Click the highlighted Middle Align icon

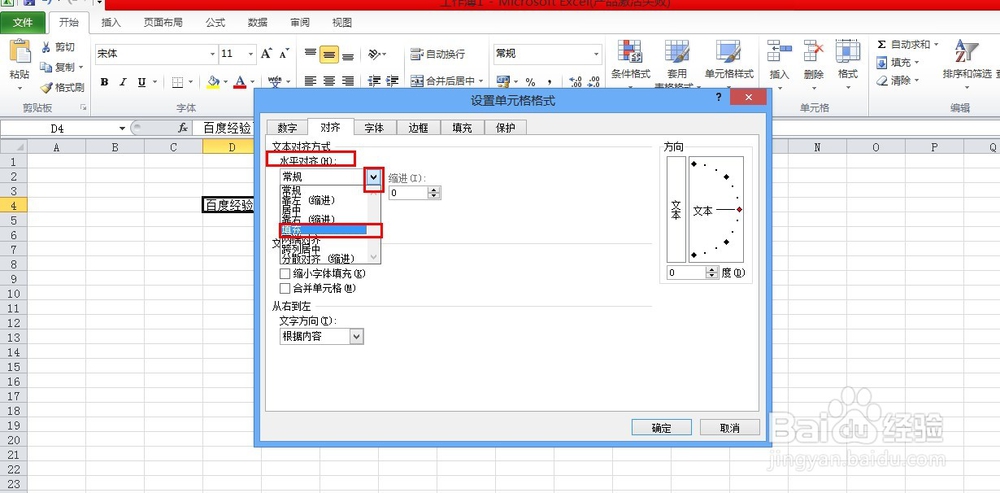coord(329,54)
